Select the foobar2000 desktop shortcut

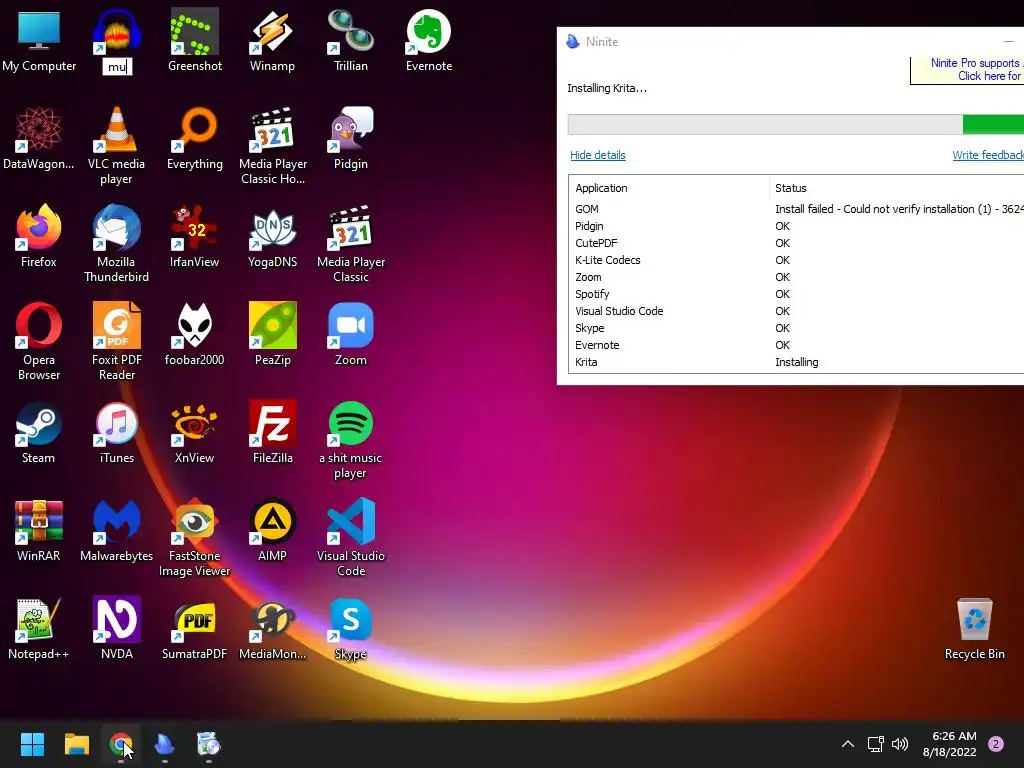click(195, 334)
